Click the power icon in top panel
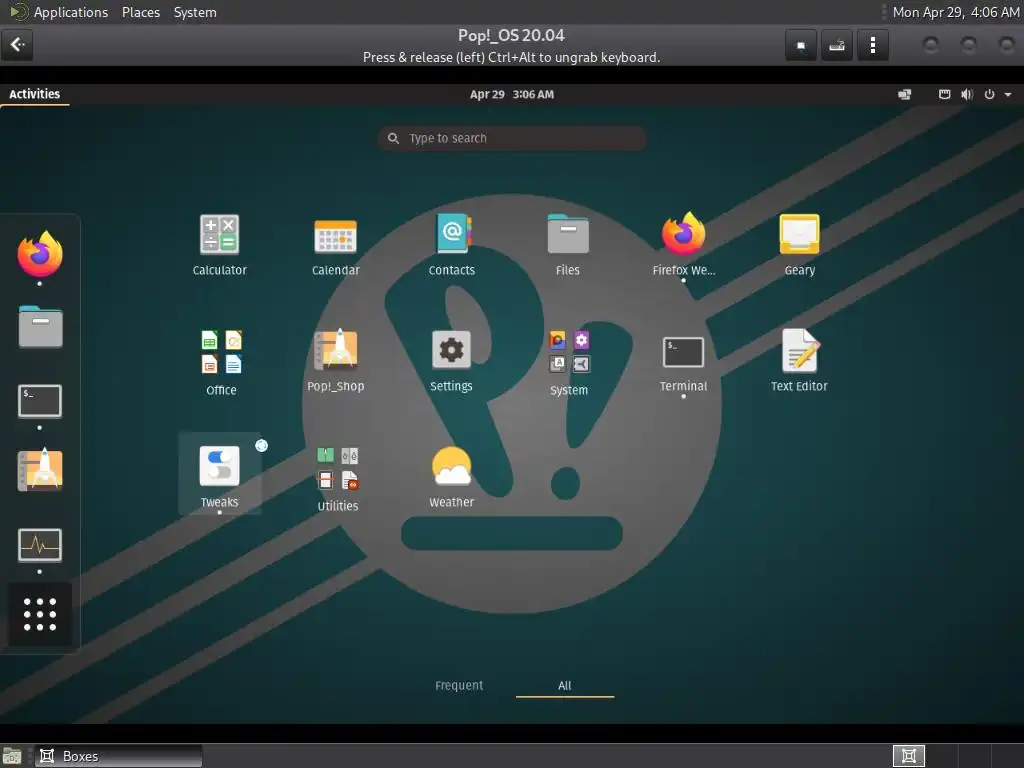This screenshot has height=768, width=1024. click(989, 94)
